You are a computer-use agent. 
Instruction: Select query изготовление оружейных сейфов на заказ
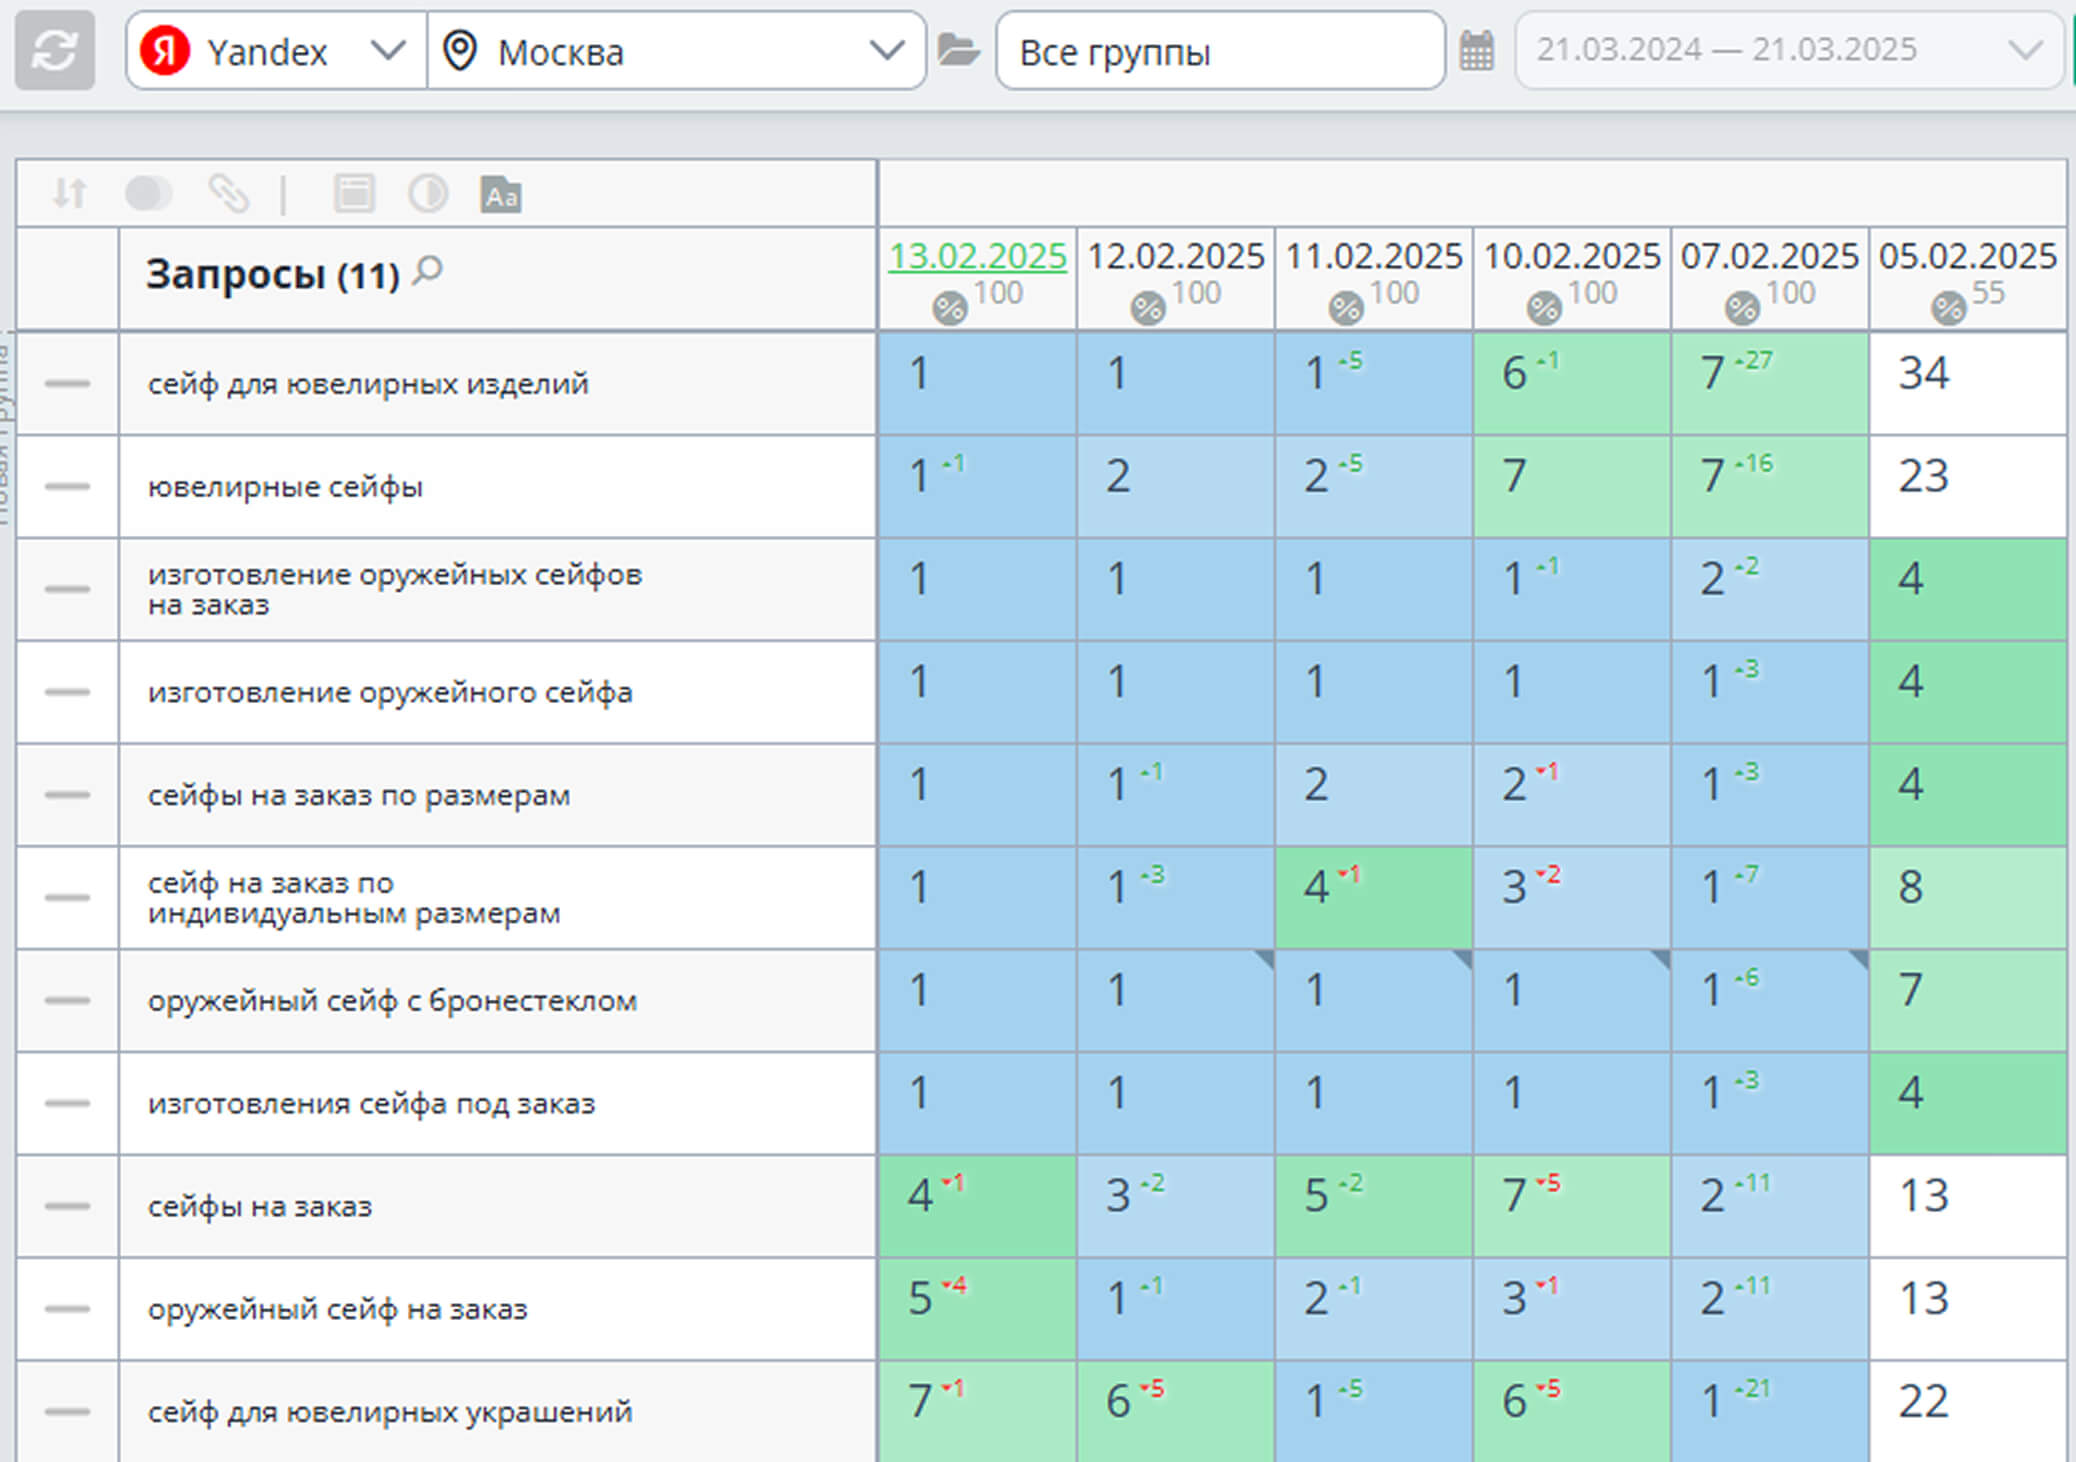tap(395, 589)
